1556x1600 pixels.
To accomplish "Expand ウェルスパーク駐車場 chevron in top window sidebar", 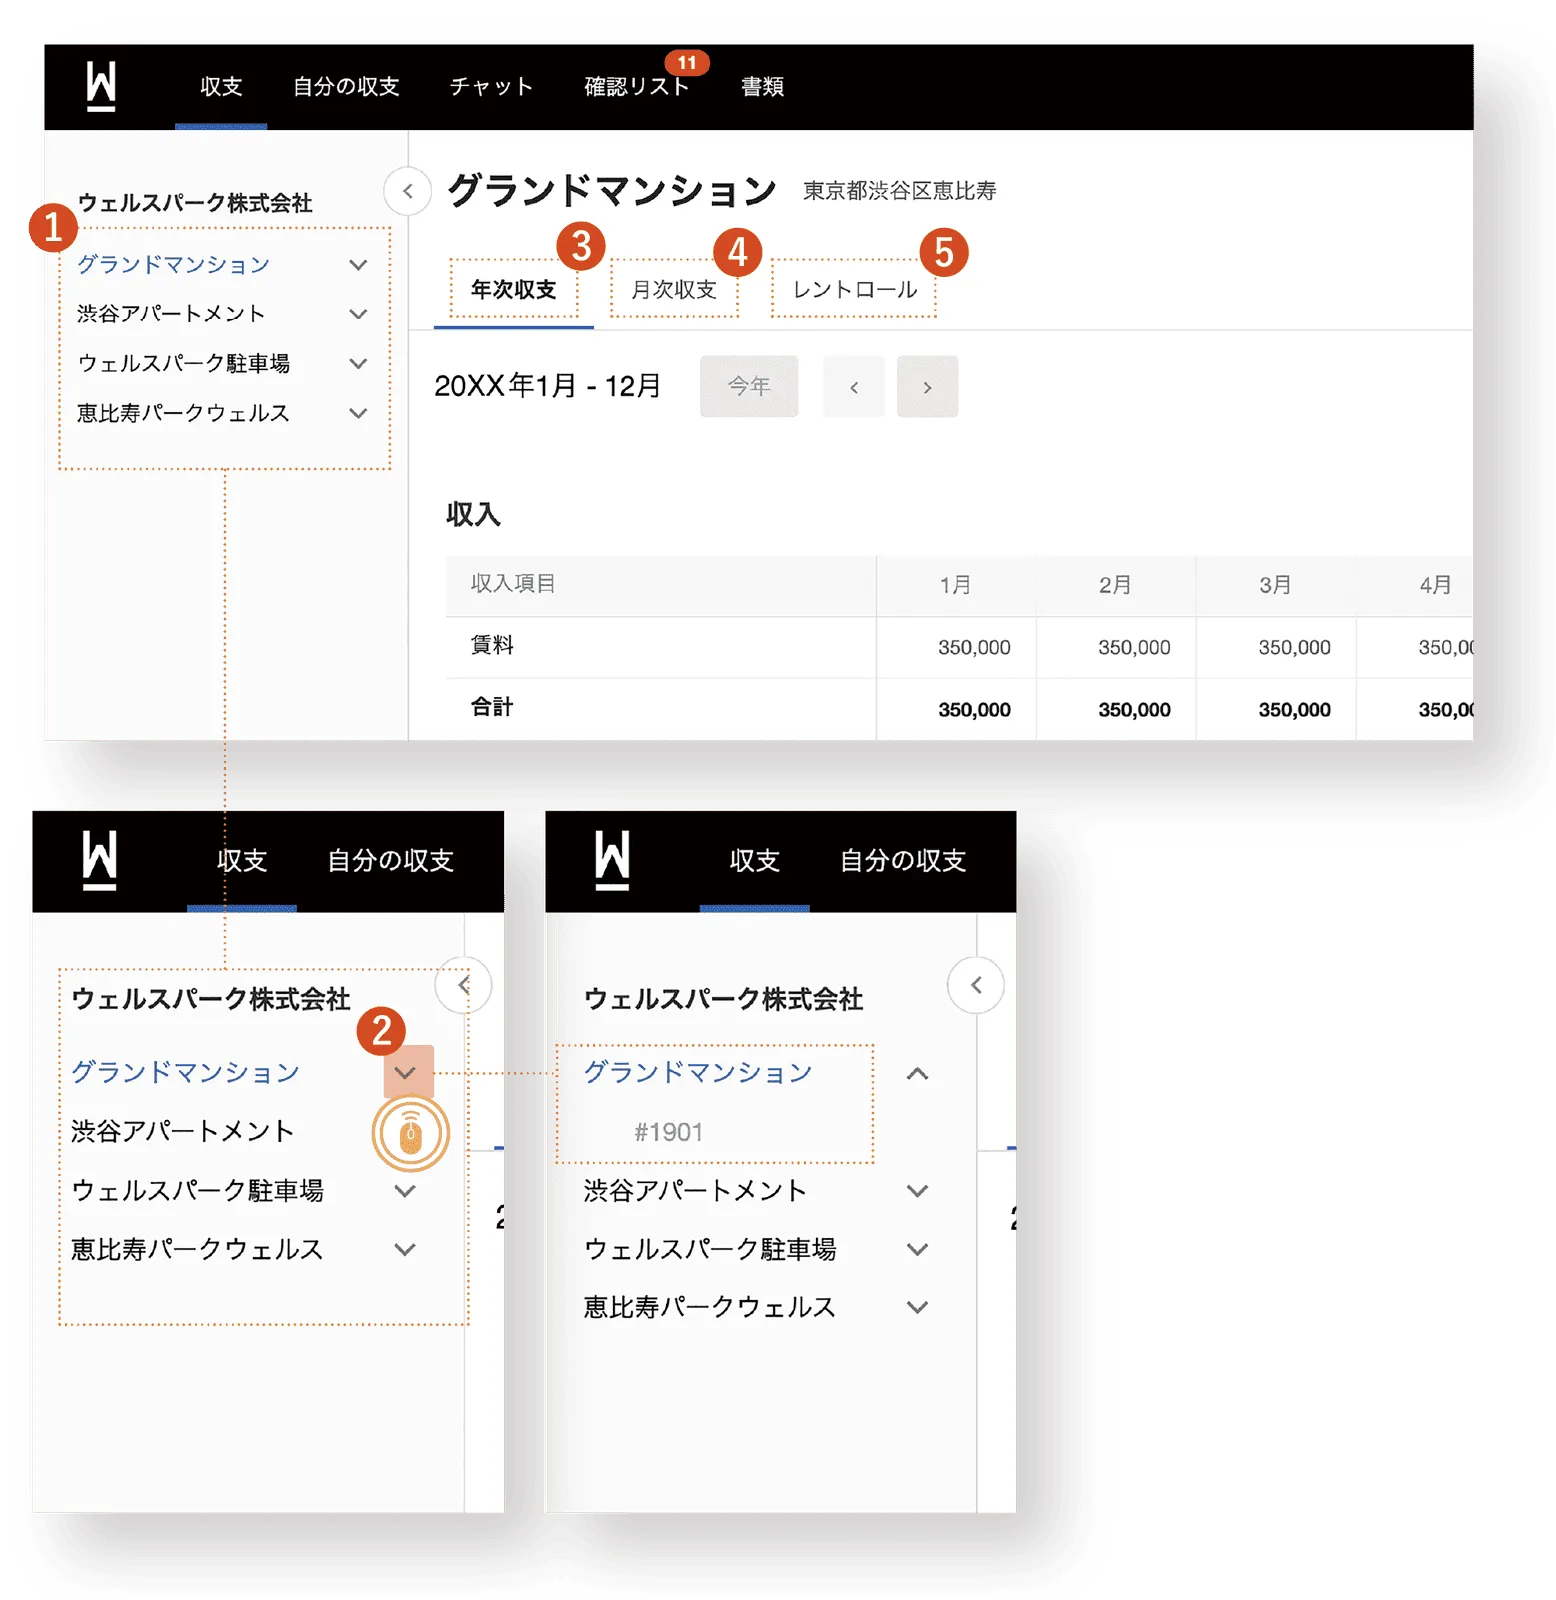I will tap(358, 363).
